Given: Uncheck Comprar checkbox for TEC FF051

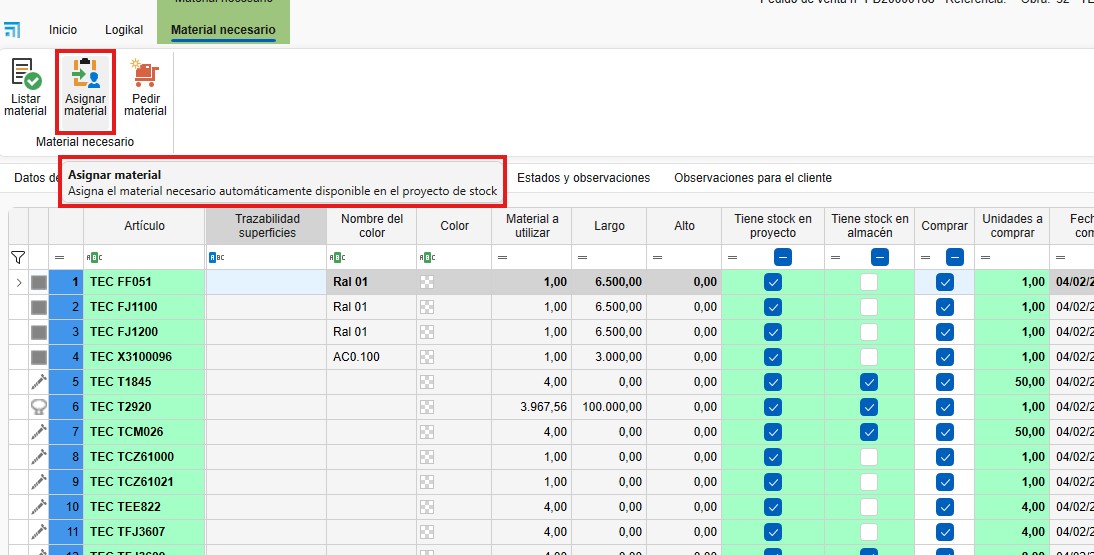Looking at the screenshot, I should click(945, 282).
